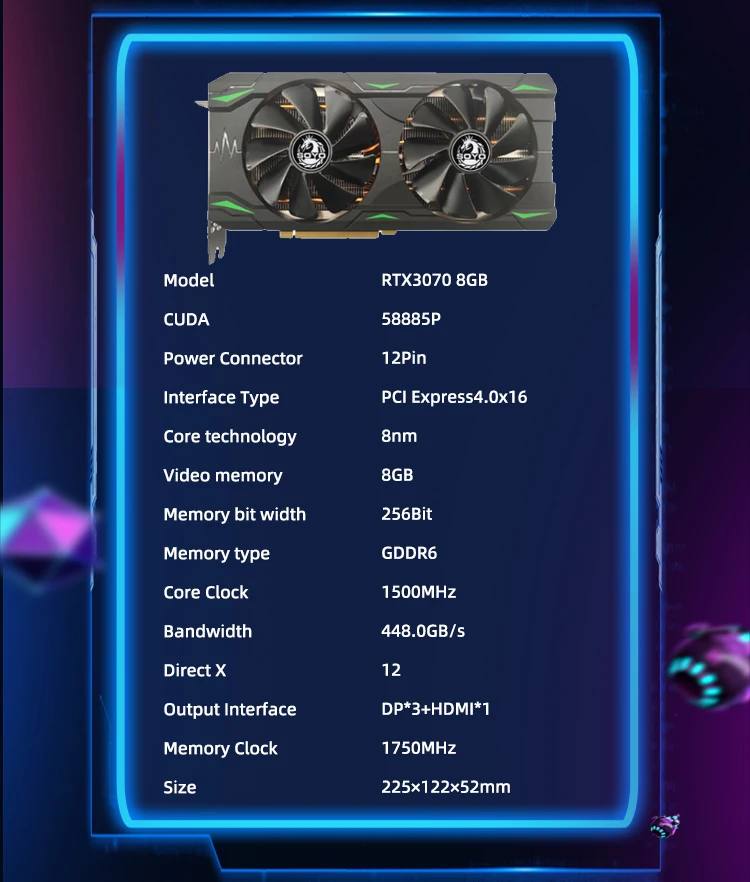Image resolution: width=750 pixels, height=882 pixels.
Task: Select the Size 225×122×52mm value
Action: click(x=446, y=787)
